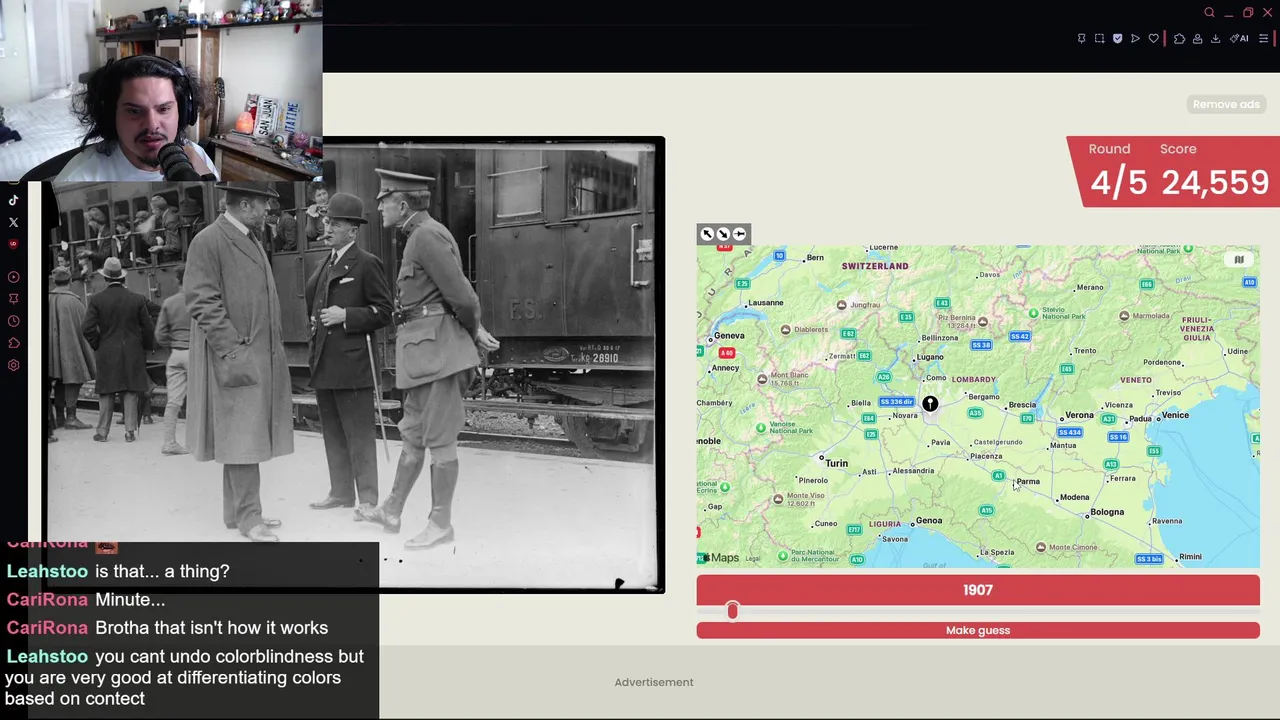Screen dimensions: 1280x720
Task: Click the Remove ads button
Action: (x=1226, y=104)
